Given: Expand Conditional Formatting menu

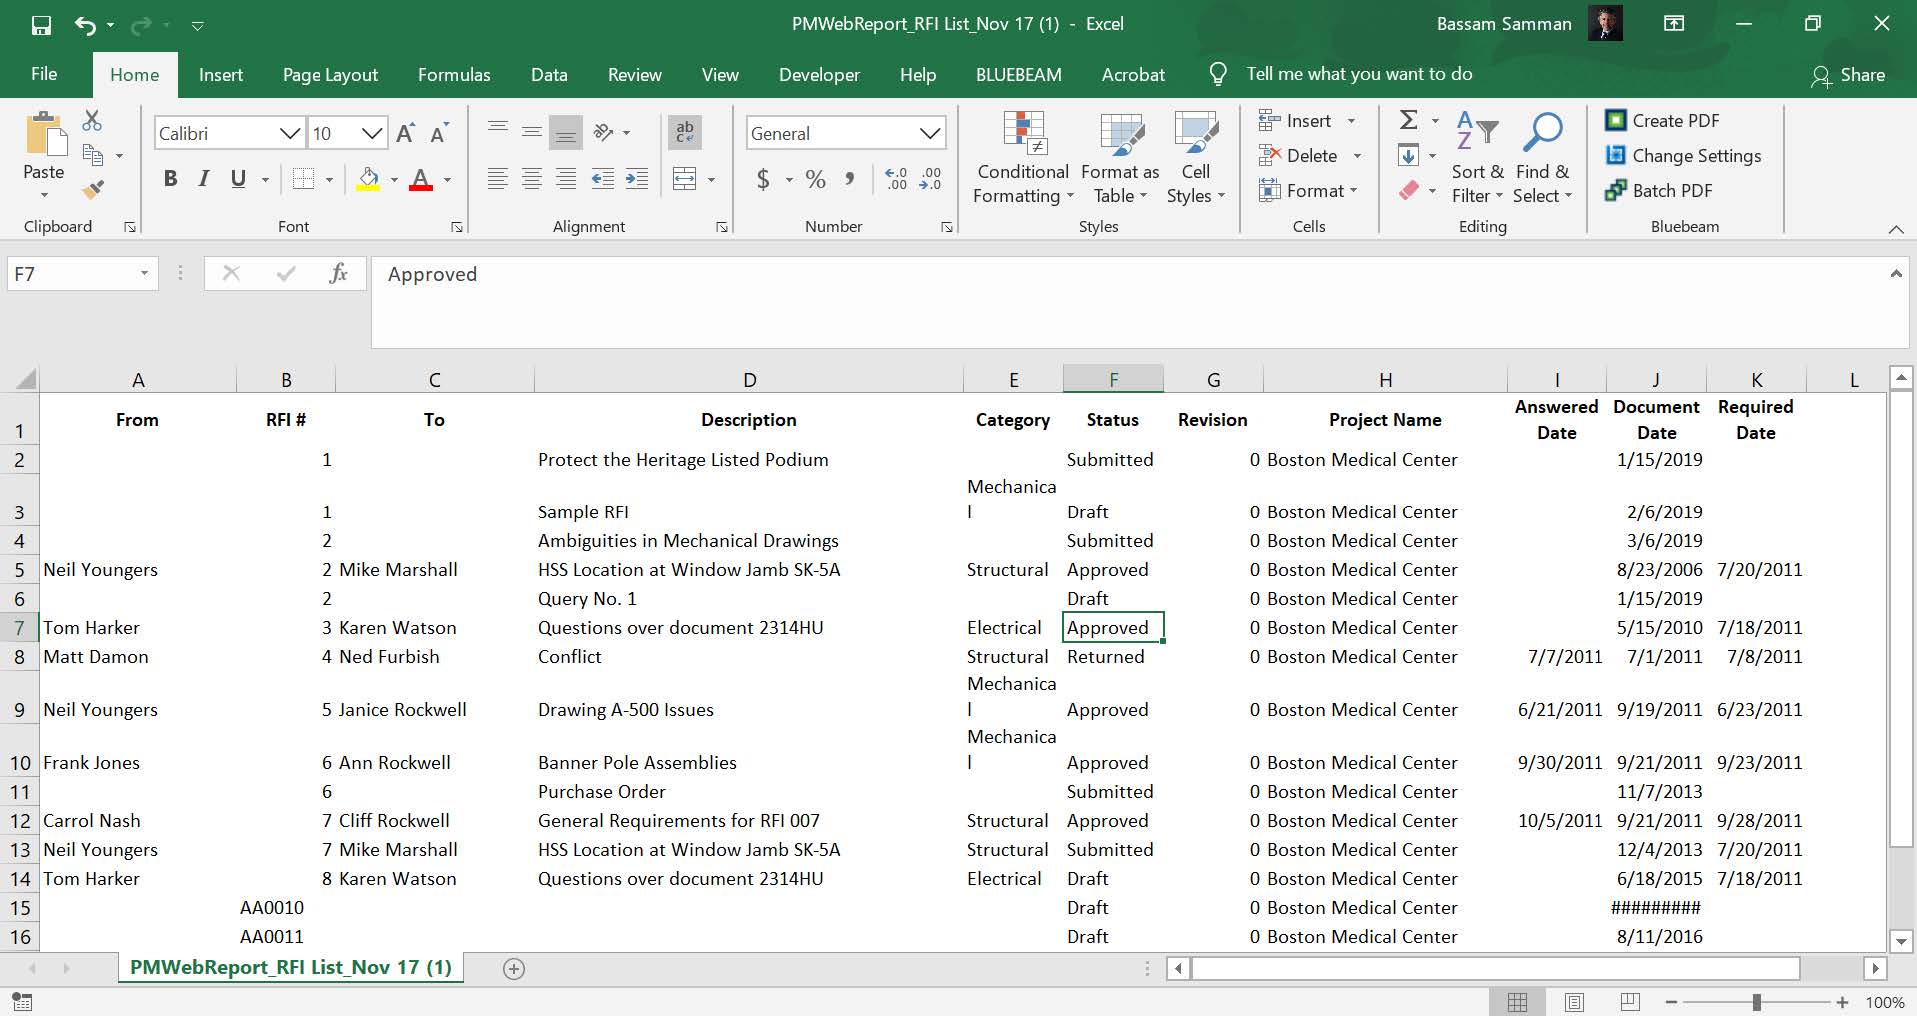Looking at the screenshot, I should [1022, 157].
